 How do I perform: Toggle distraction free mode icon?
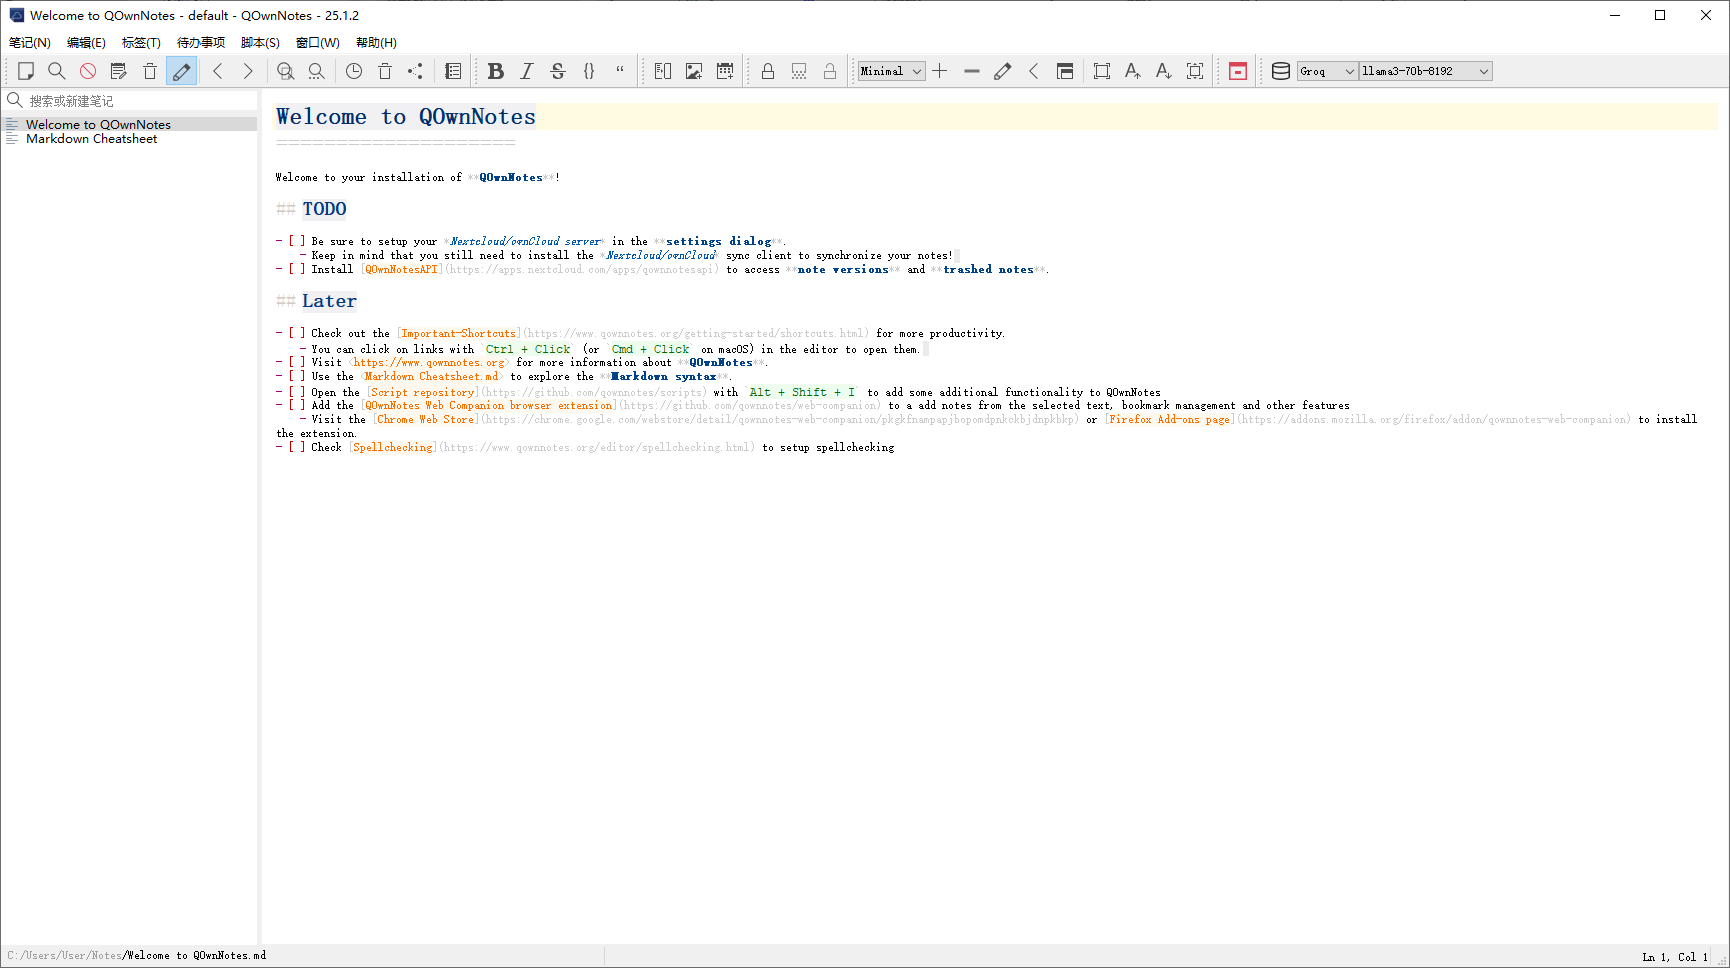1102,71
